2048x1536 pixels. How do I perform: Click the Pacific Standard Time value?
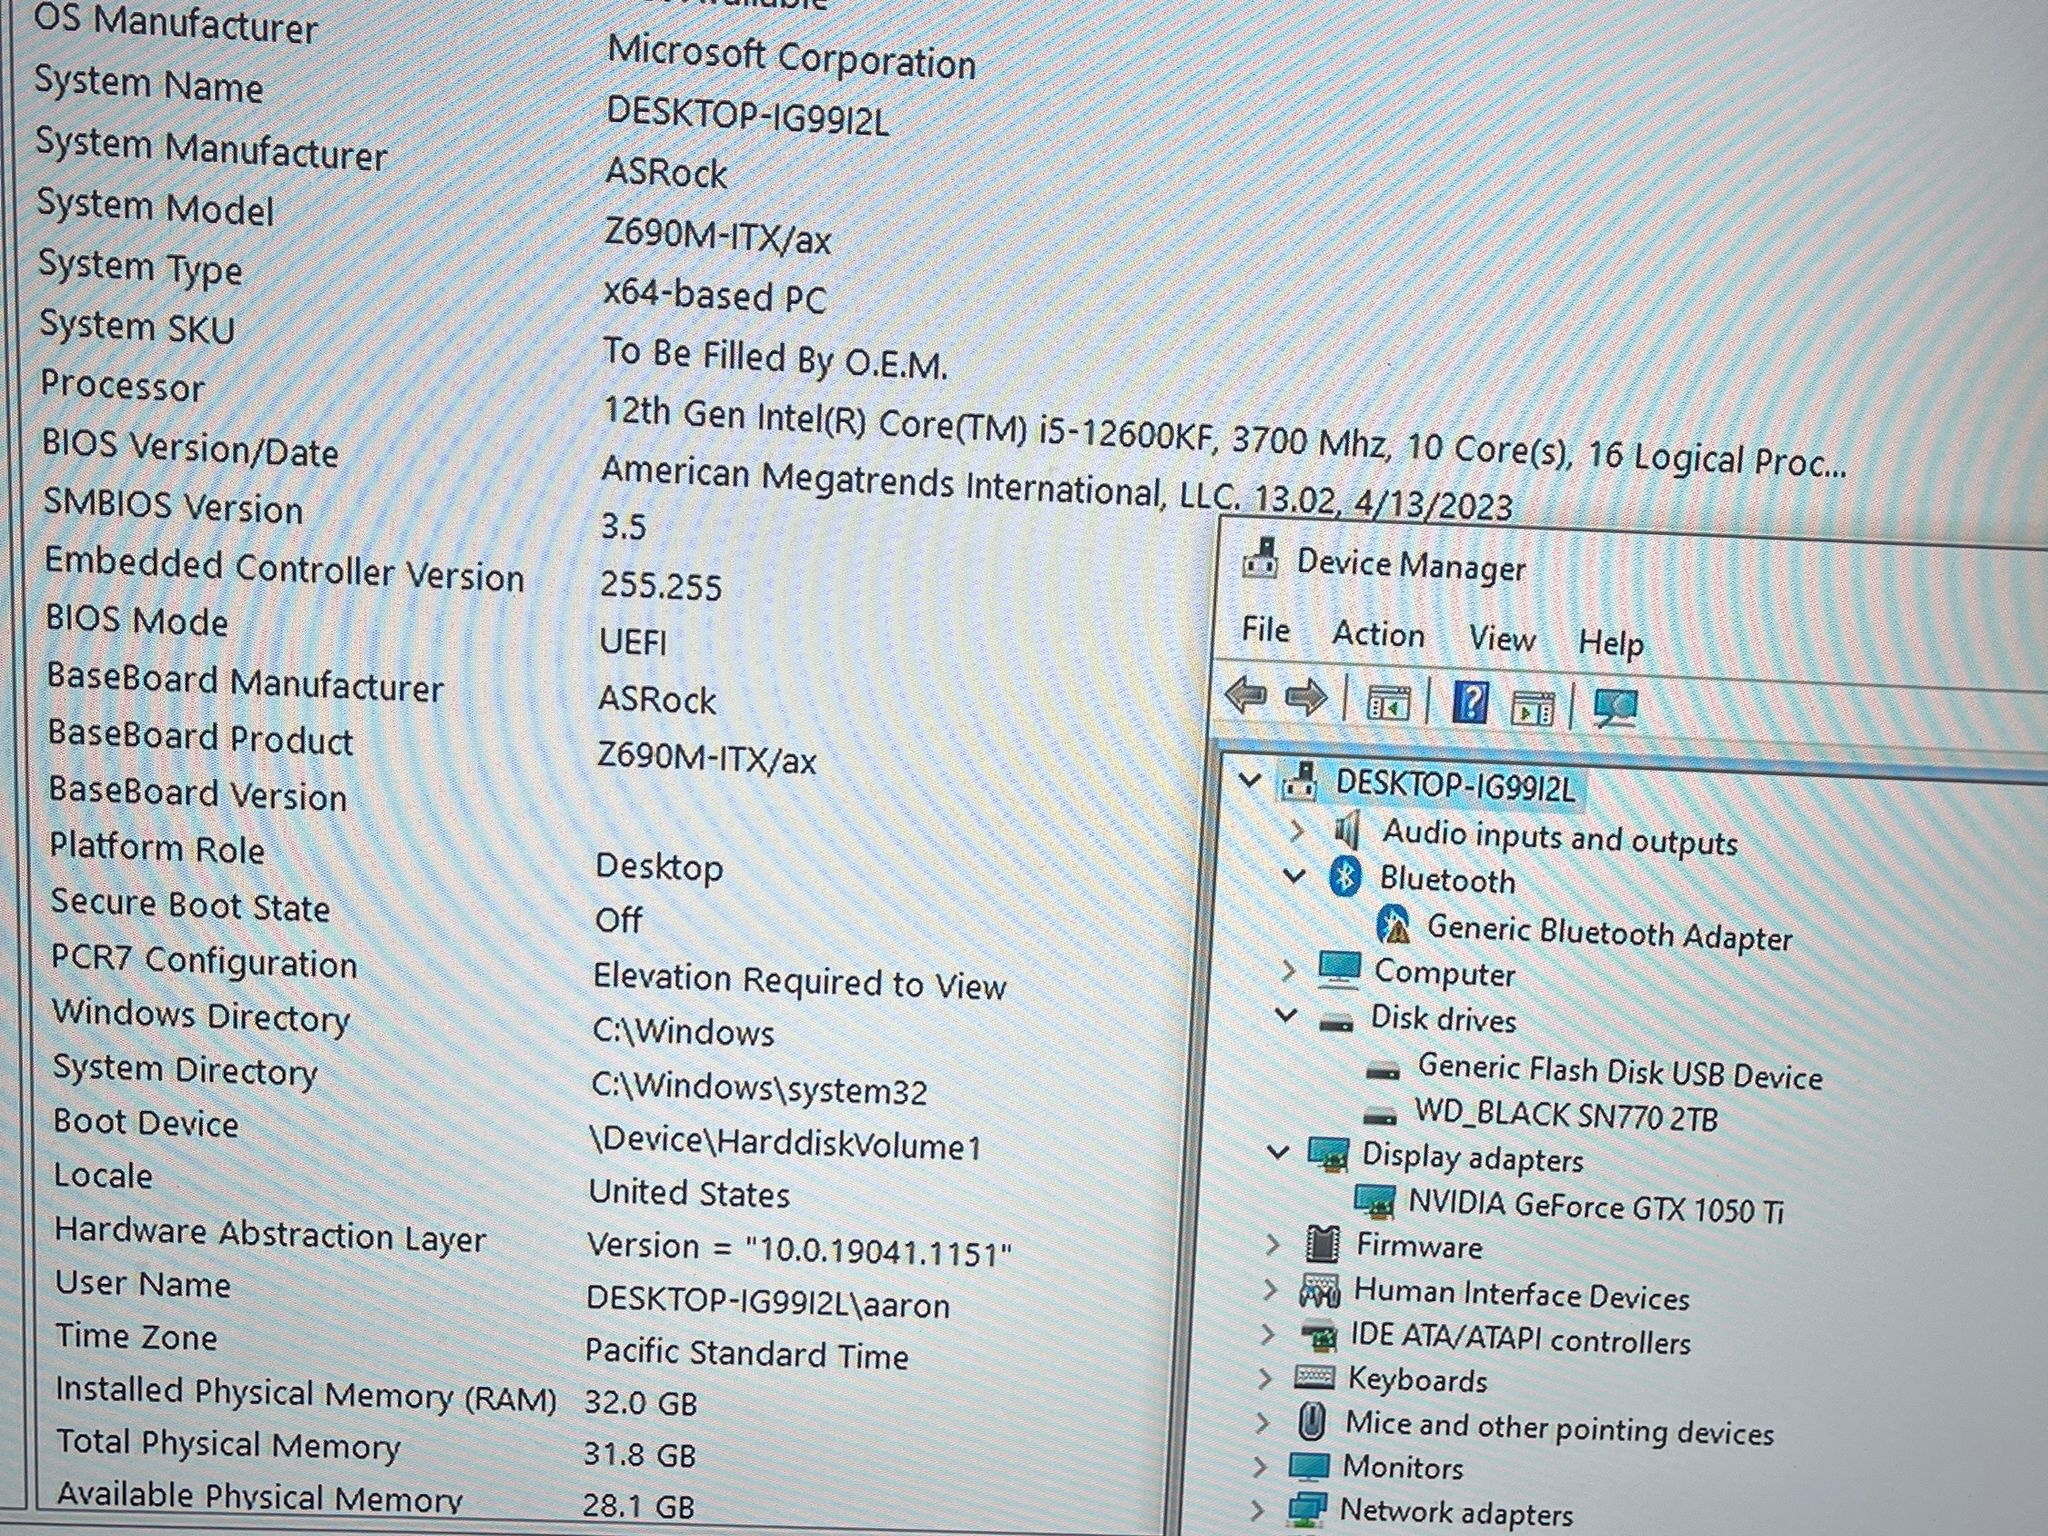tap(746, 1353)
